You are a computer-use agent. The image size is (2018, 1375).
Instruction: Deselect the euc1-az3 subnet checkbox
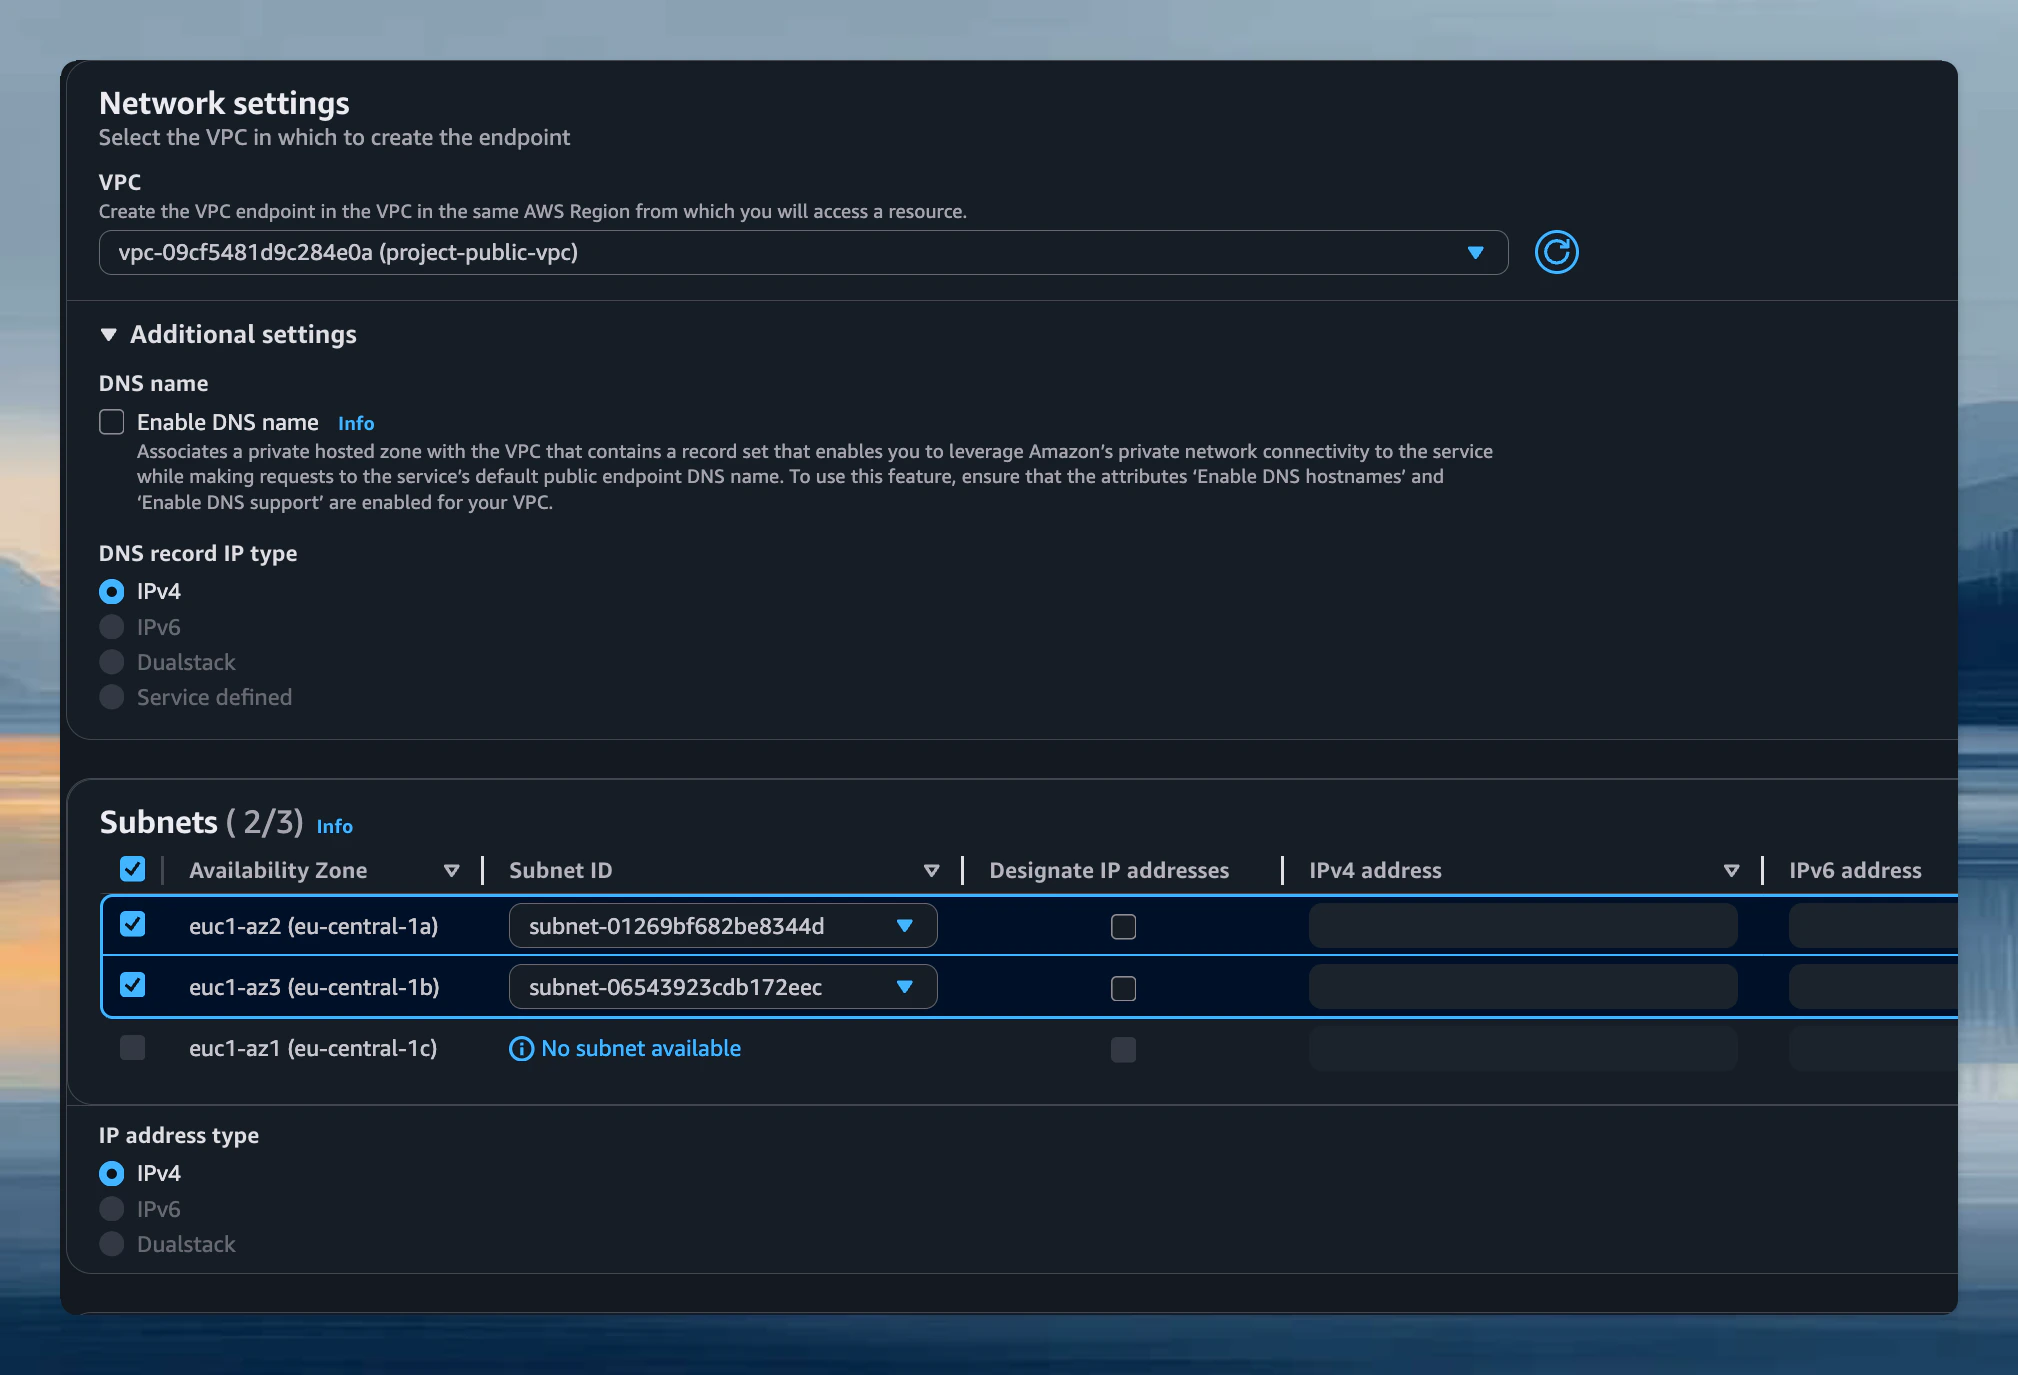tap(132, 986)
